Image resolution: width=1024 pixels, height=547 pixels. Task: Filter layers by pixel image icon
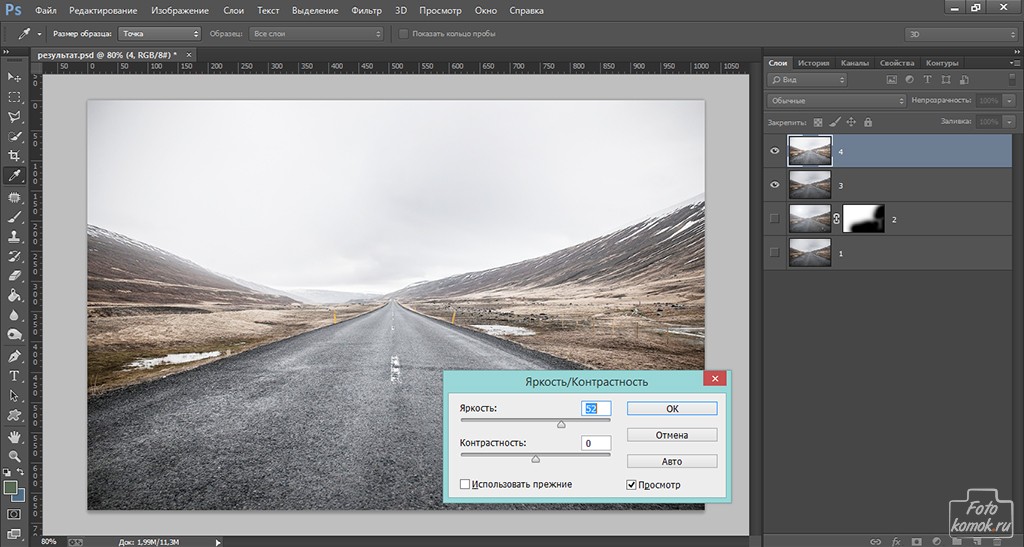[x=891, y=80]
